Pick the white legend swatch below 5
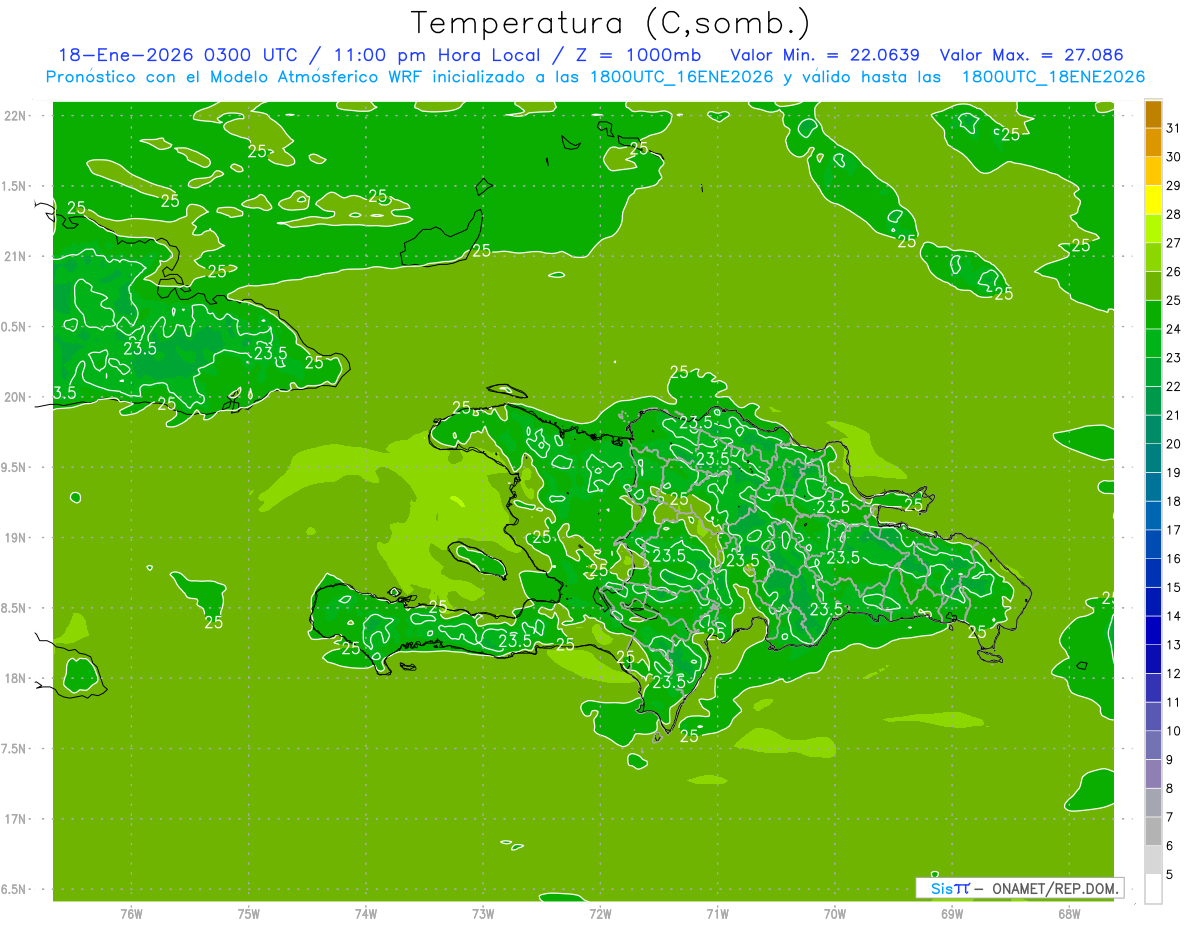This screenshot has width=1200, height=927. coord(1153,889)
